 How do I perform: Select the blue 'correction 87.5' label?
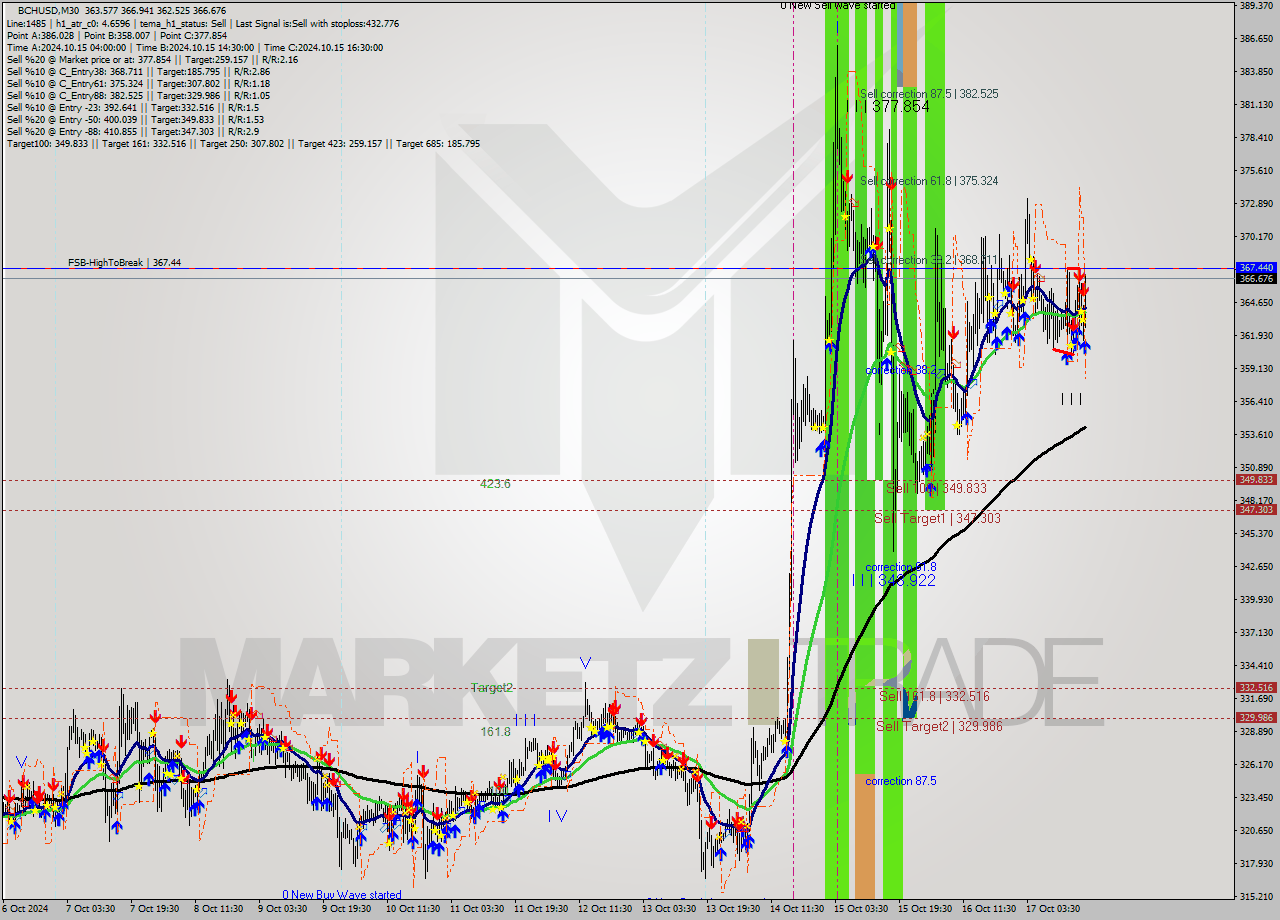click(900, 781)
